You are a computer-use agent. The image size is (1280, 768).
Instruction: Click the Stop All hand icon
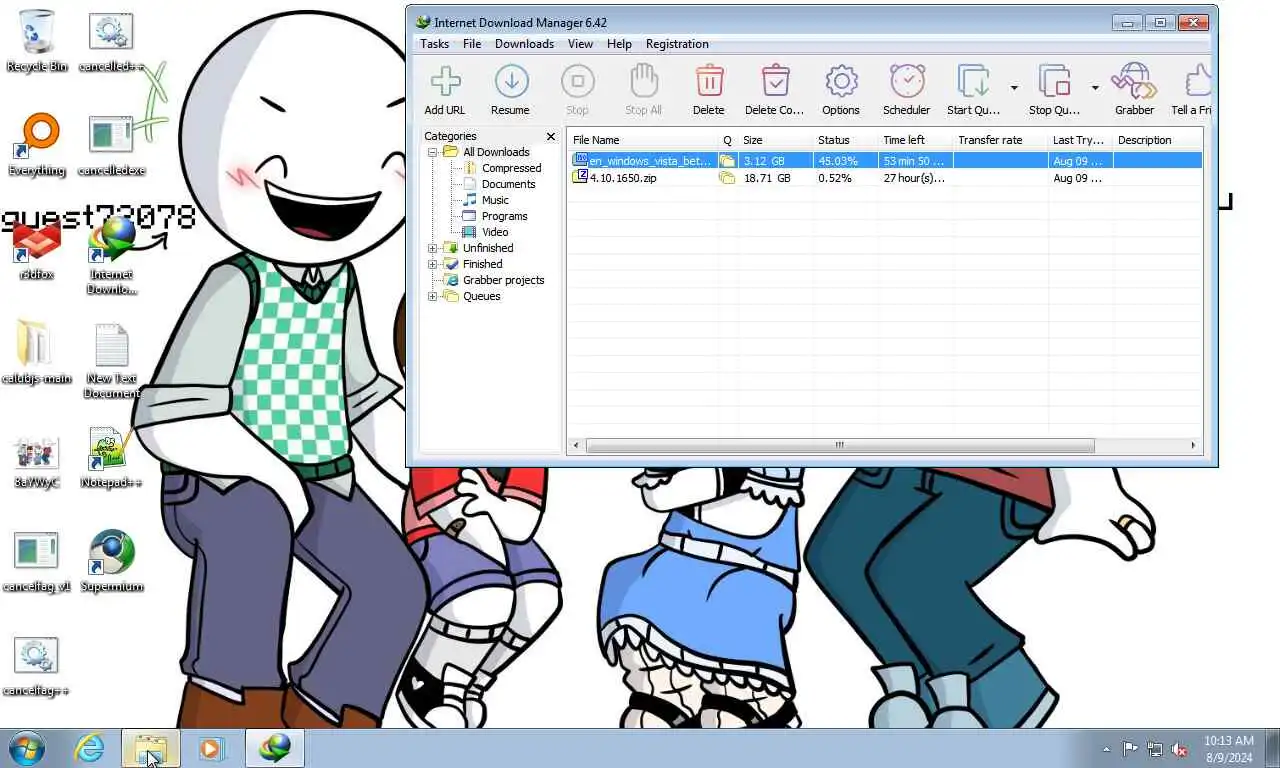click(643, 82)
